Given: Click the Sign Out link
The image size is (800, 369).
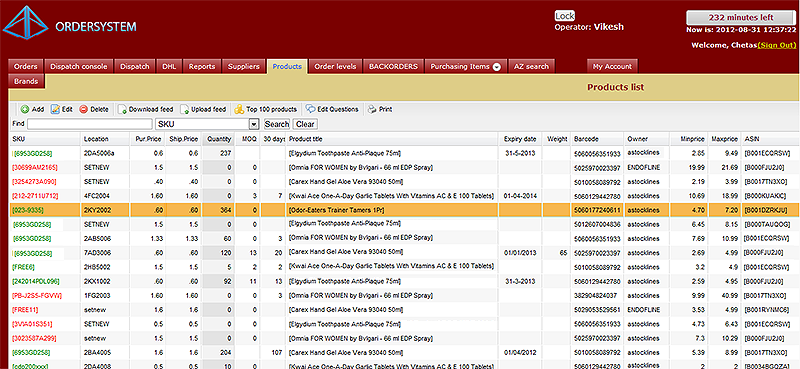Looking at the screenshot, I should pyautogui.click(x=777, y=45).
